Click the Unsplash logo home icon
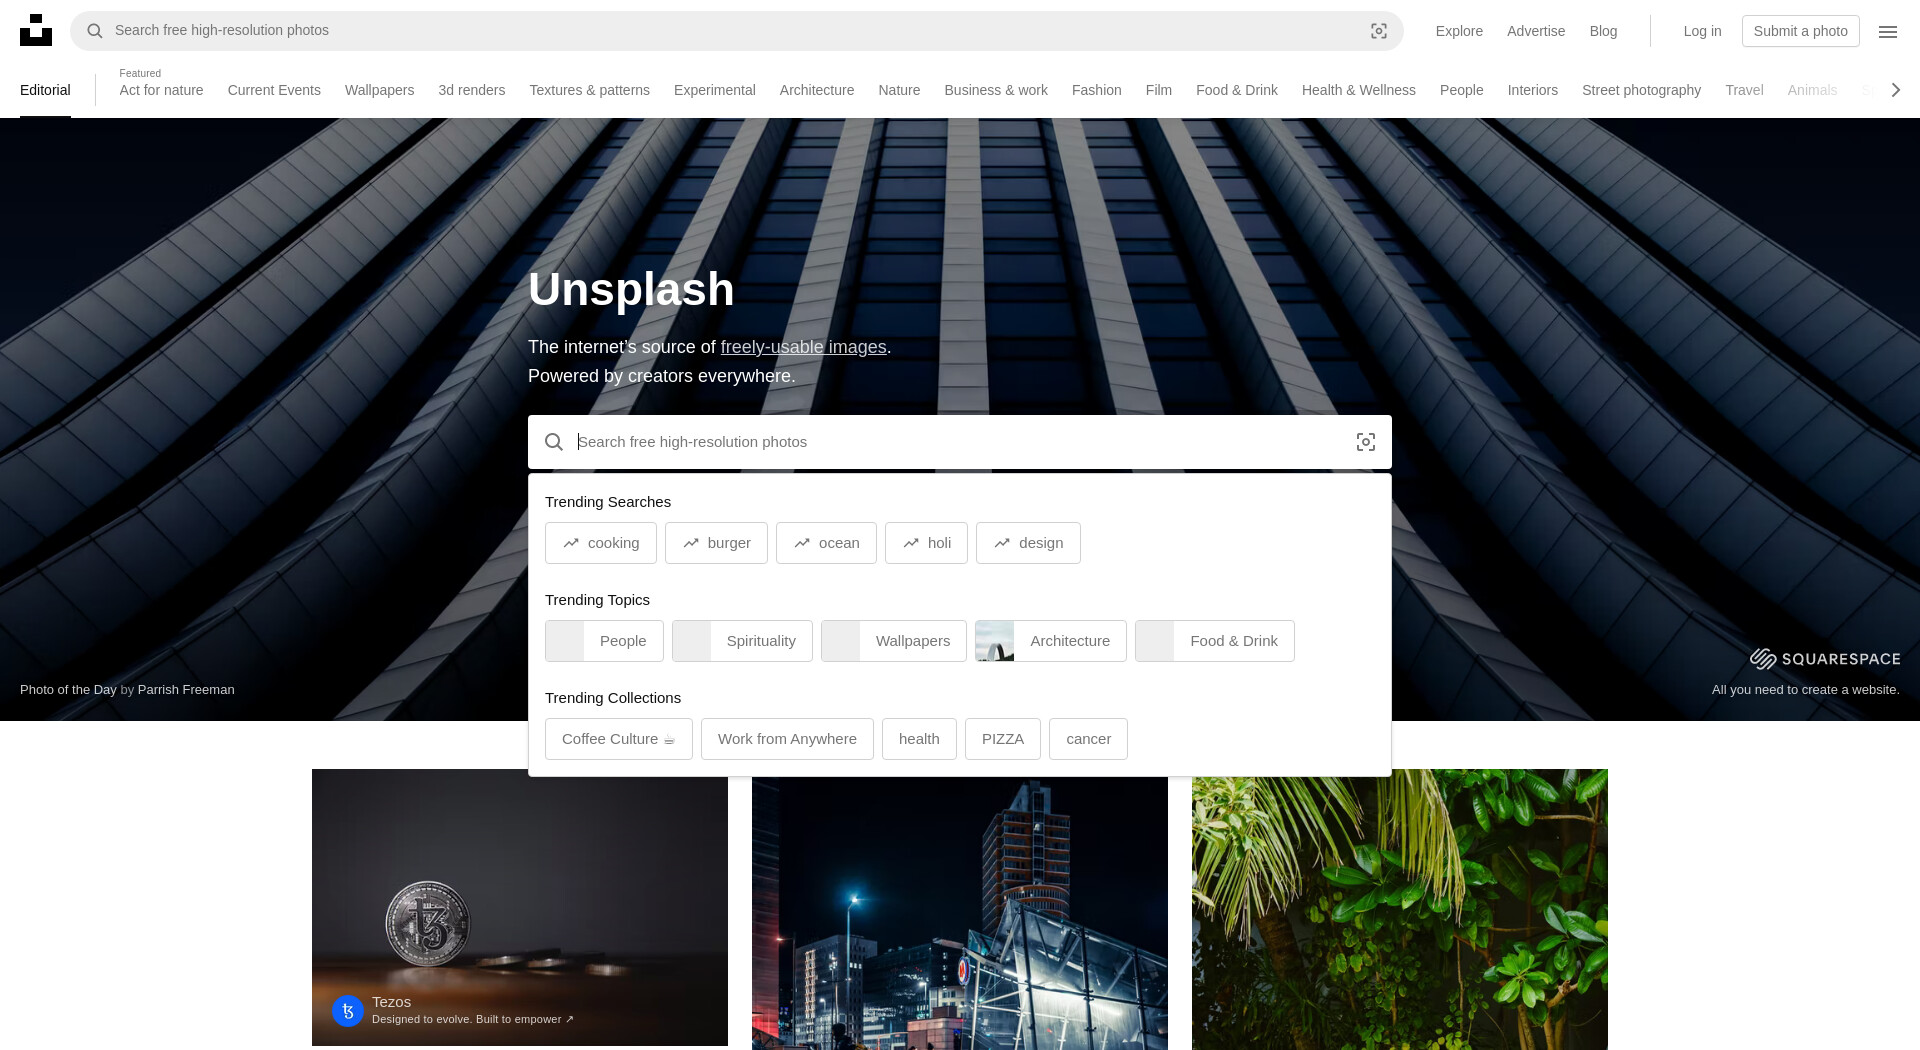Screen dimensions: 1920x1050 click(36, 30)
